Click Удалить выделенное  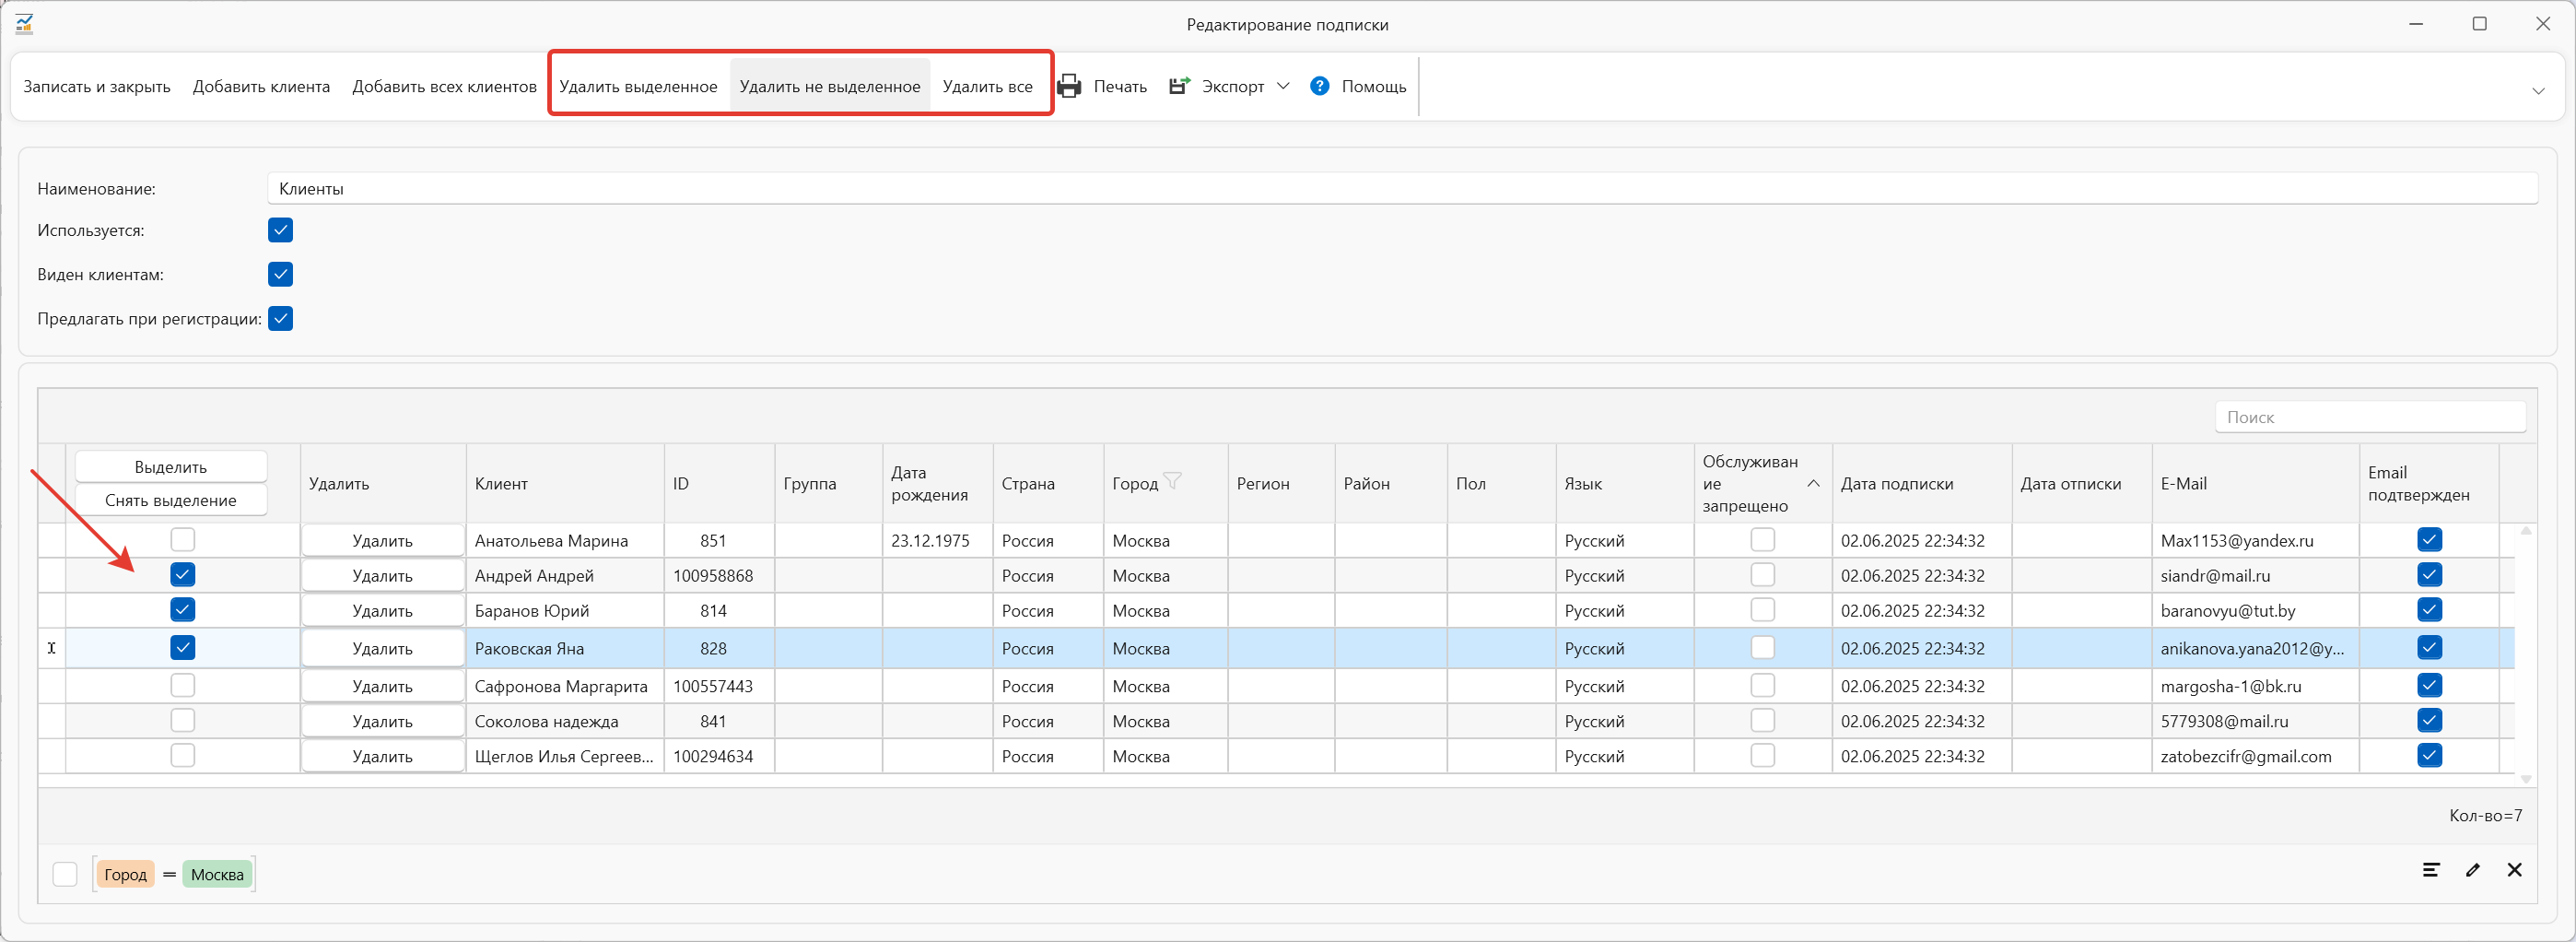pos(638,87)
